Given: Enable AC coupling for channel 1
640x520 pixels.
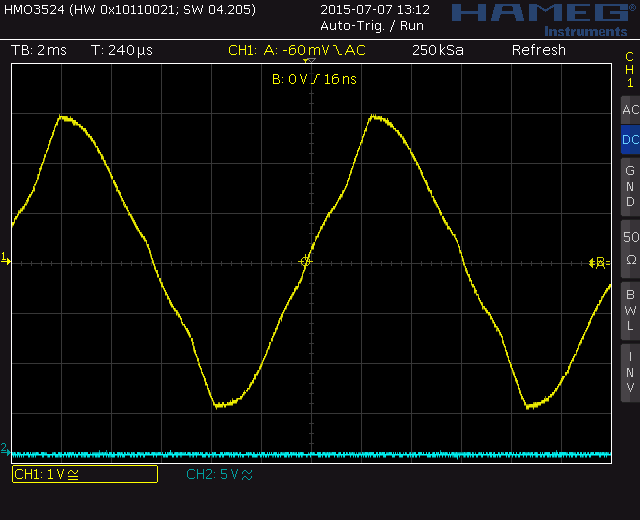Looking at the screenshot, I should [630, 110].
